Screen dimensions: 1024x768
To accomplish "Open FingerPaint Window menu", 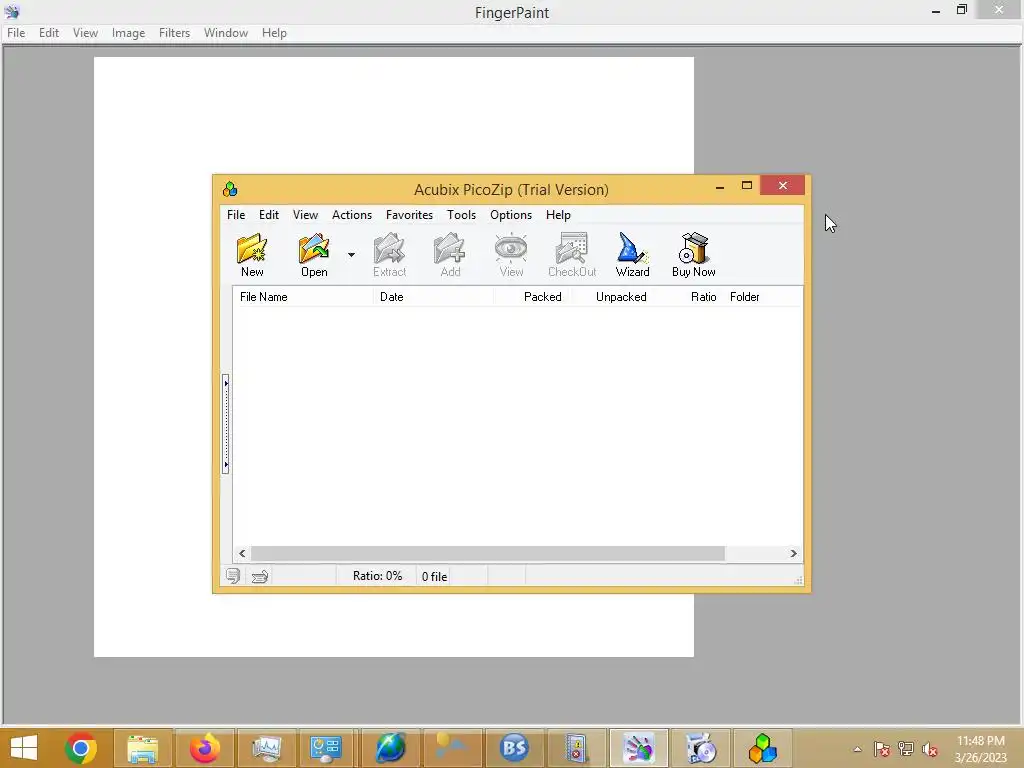I will (225, 33).
